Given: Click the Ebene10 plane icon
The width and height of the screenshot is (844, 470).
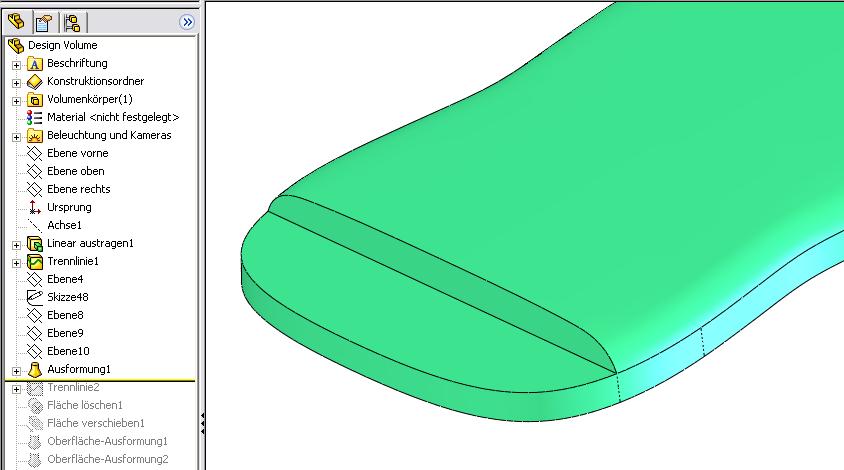Looking at the screenshot, I should [34, 352].
